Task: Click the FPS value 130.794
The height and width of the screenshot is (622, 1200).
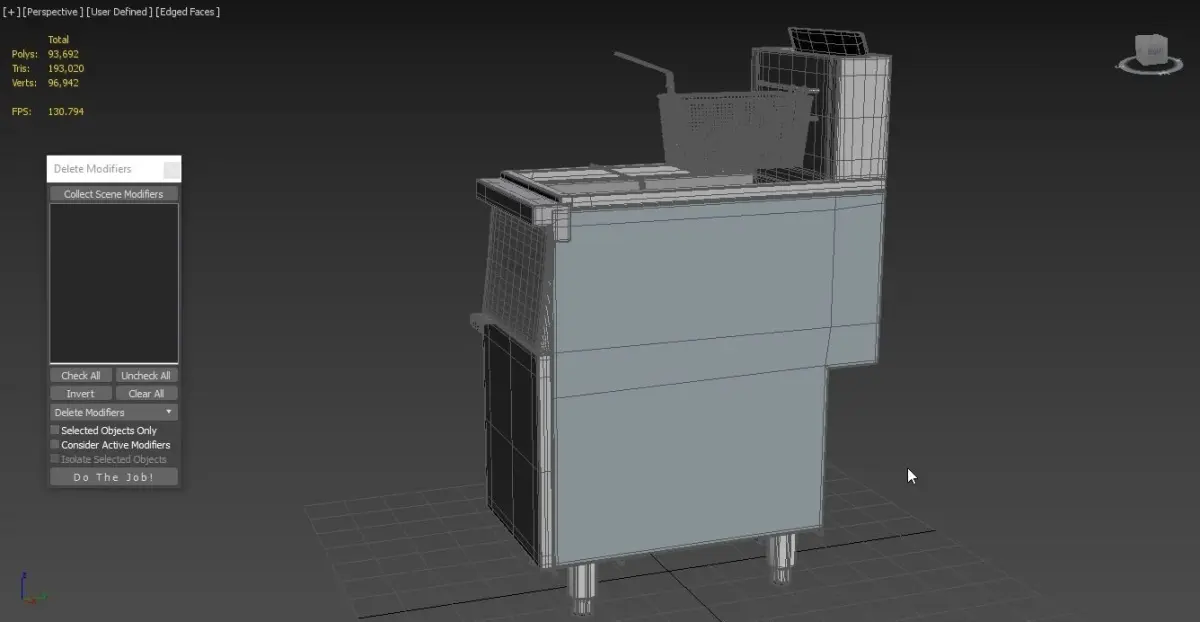Action: pos(66,112)
